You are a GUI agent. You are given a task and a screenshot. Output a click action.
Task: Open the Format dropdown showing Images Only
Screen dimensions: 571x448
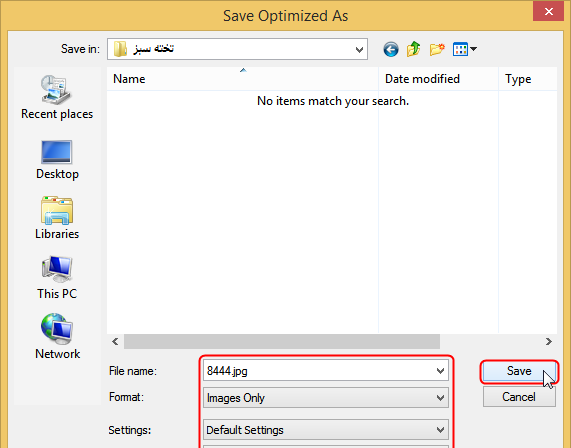pyautogui.click(x=326, y=398)
